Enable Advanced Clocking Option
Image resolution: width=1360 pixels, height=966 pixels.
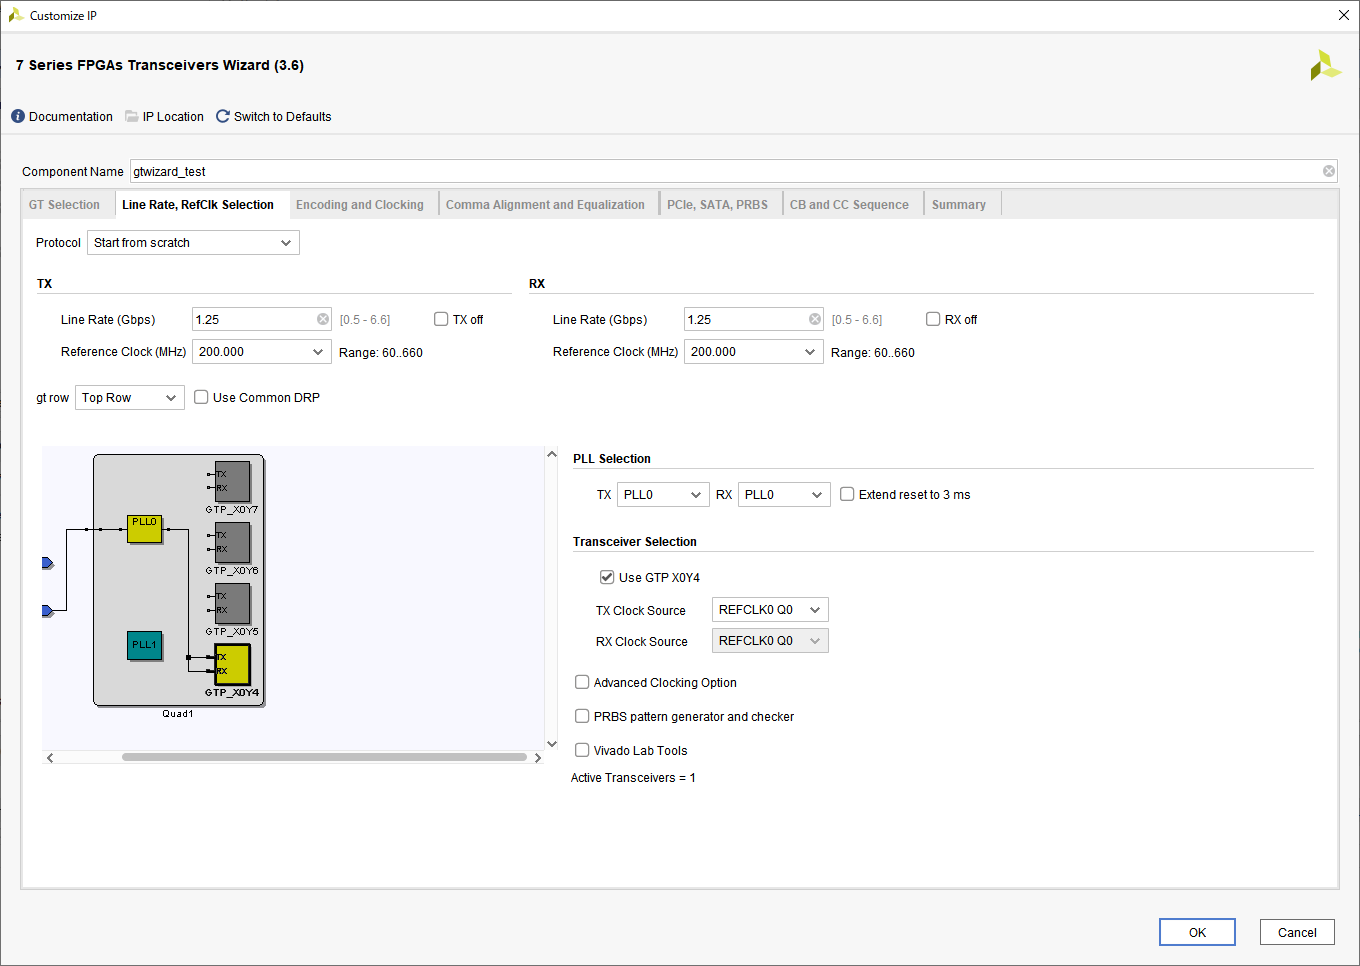click(x=582, y=682)
